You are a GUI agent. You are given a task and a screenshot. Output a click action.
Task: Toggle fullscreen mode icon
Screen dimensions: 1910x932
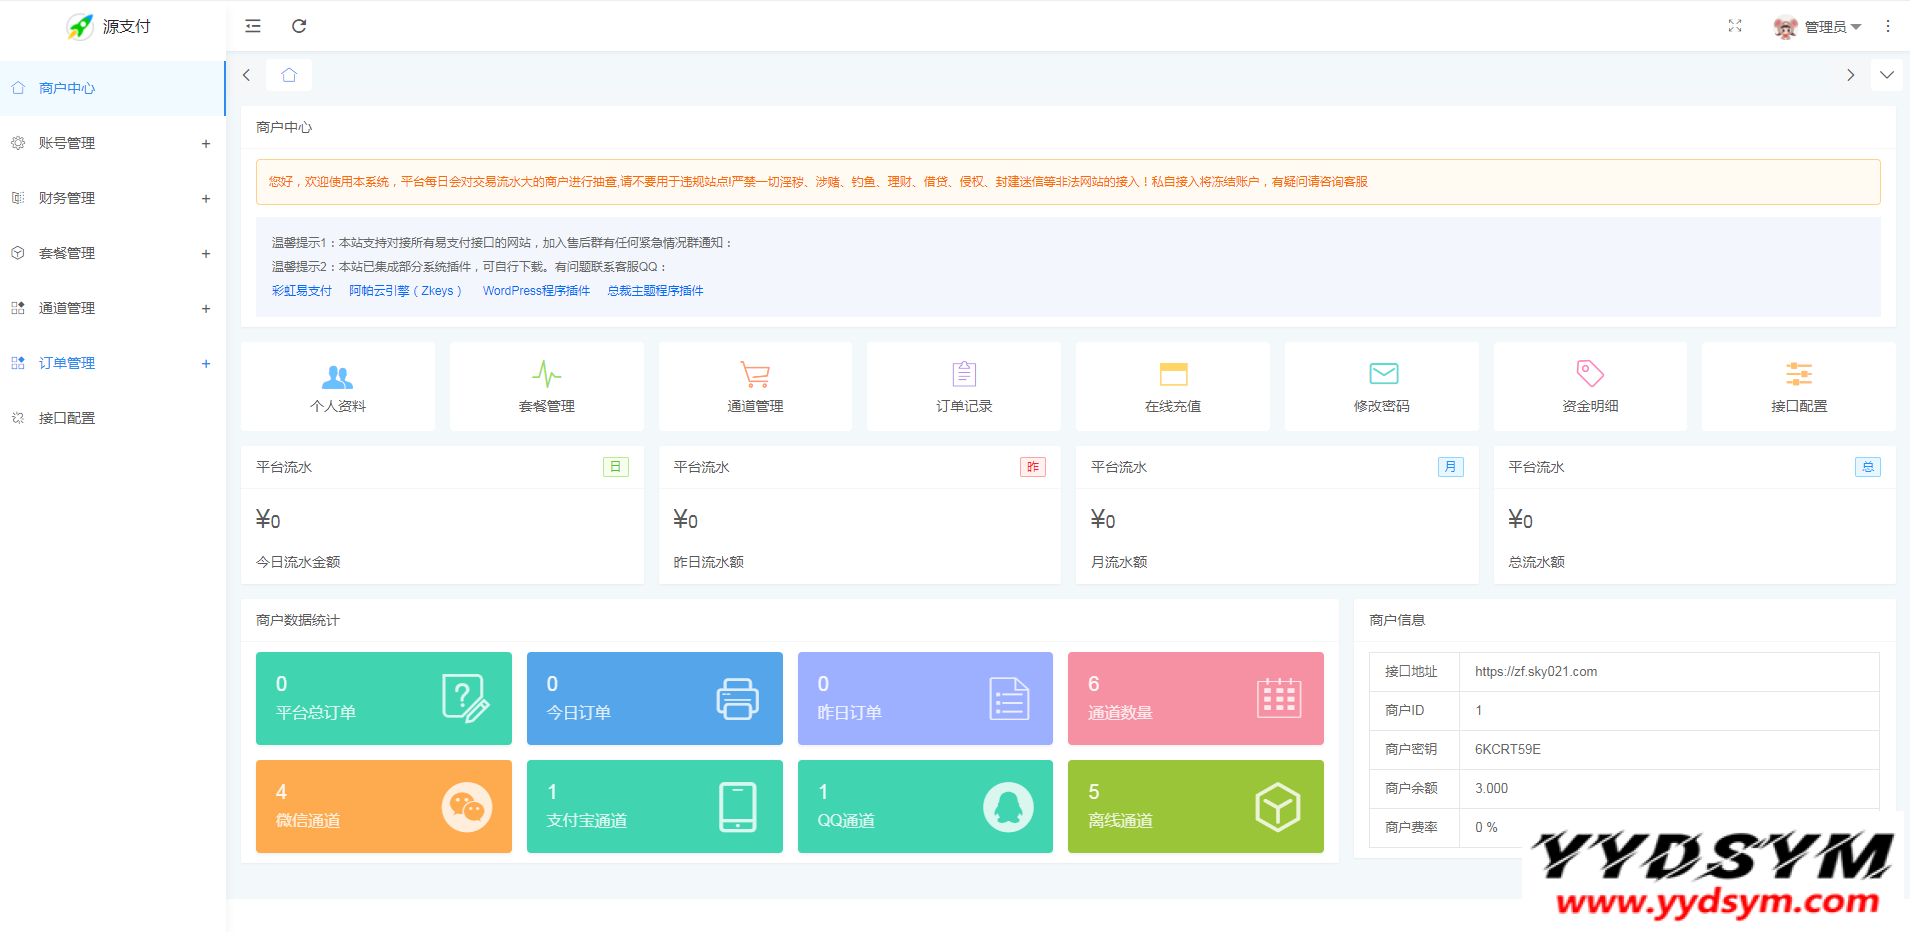coord(1735,26)
